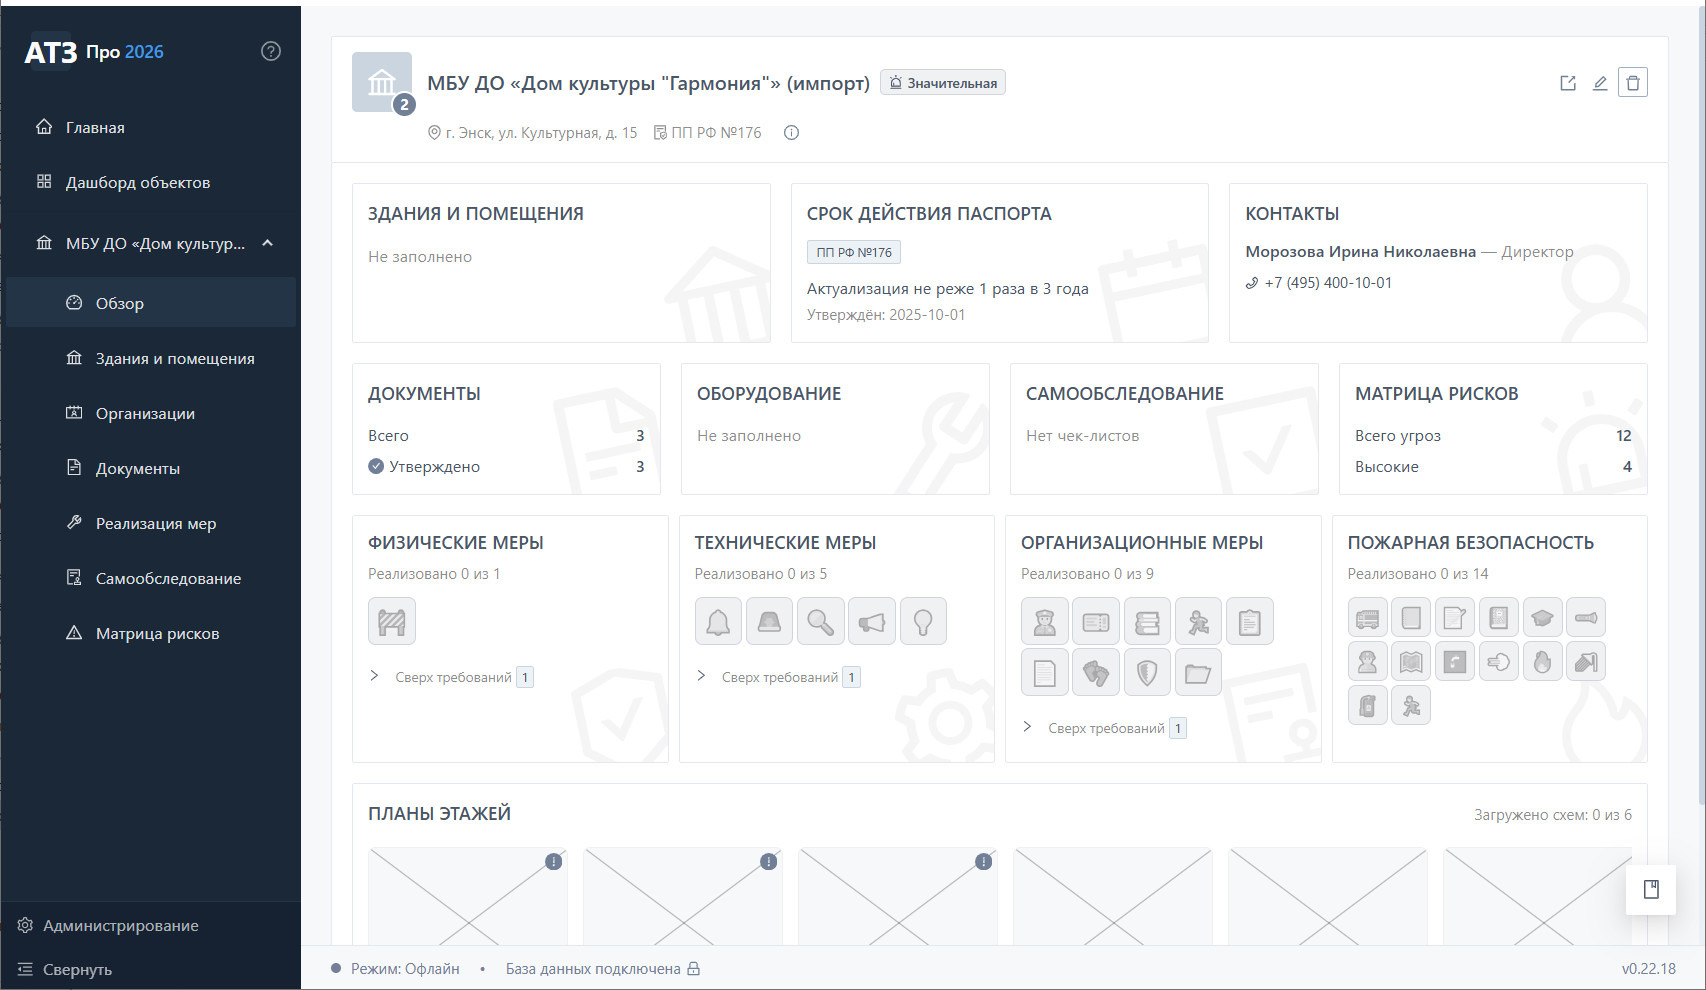The width and height of the screenshot is (1706, 990).
Task: Click the АТЗ Про 2026 logo
Action: [94, 52]
